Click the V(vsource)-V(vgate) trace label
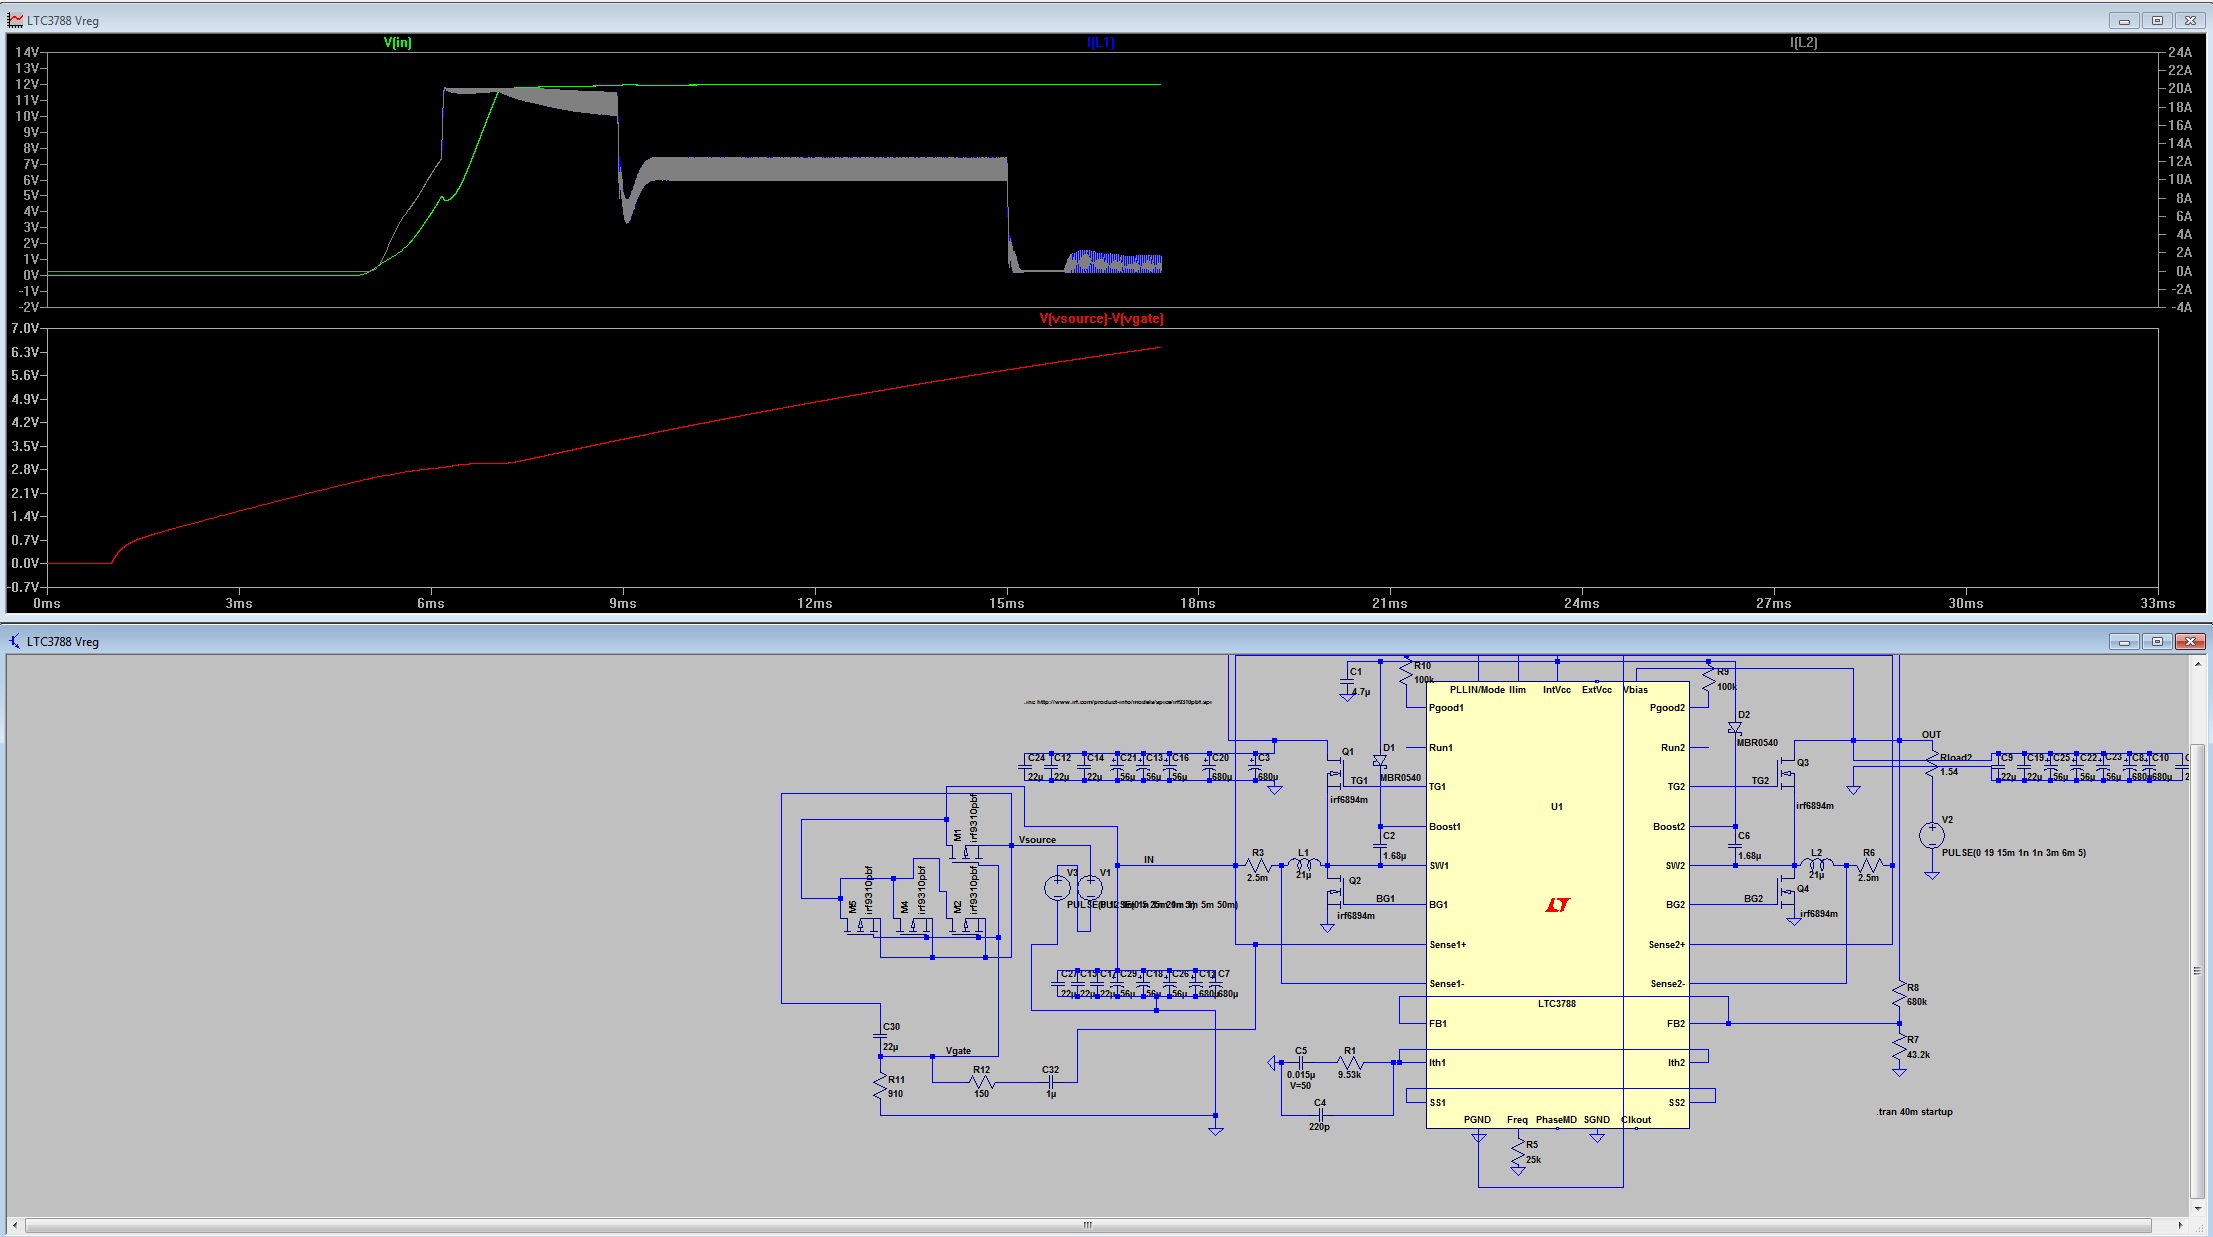The height and width of the screenshot is (1237, 2213). click(x=1101, y=319)
